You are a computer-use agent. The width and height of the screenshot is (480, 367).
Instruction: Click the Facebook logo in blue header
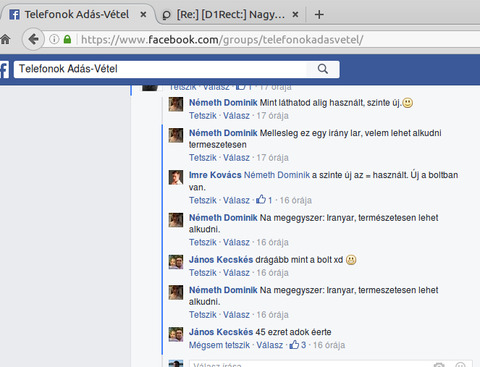click(4, 69)
